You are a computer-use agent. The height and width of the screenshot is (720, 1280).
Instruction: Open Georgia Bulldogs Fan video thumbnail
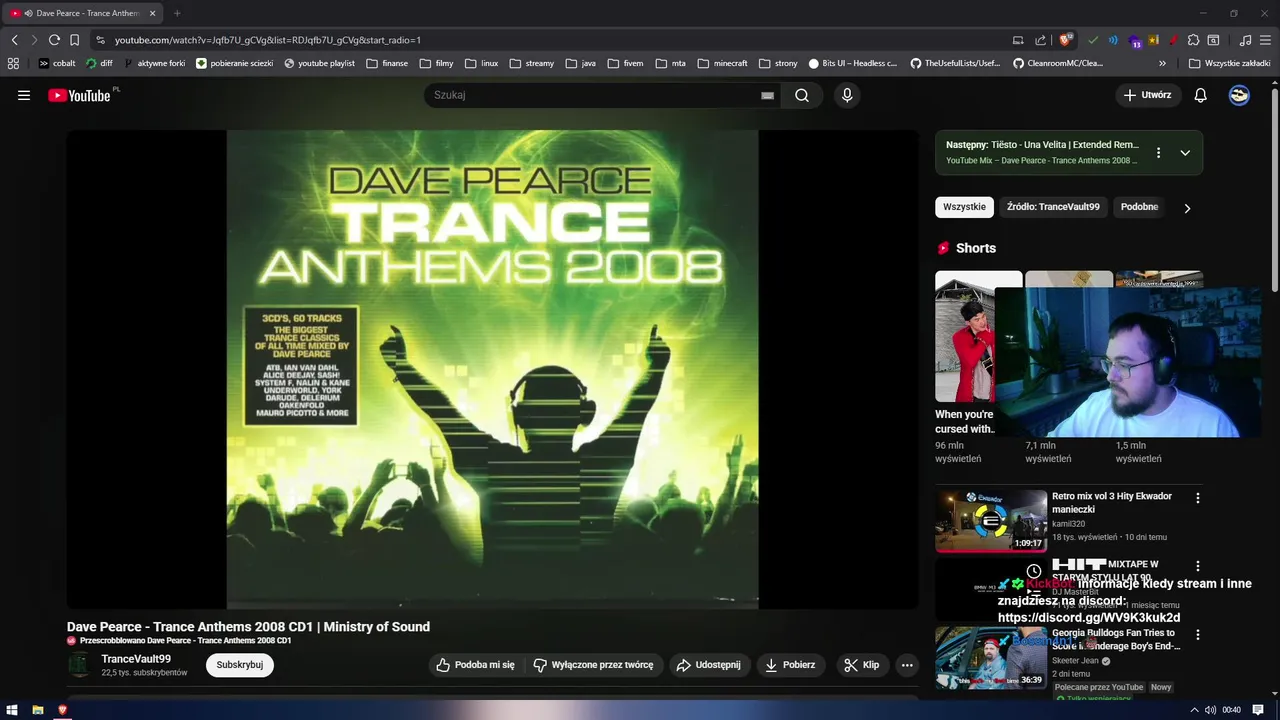coord(991,657)
